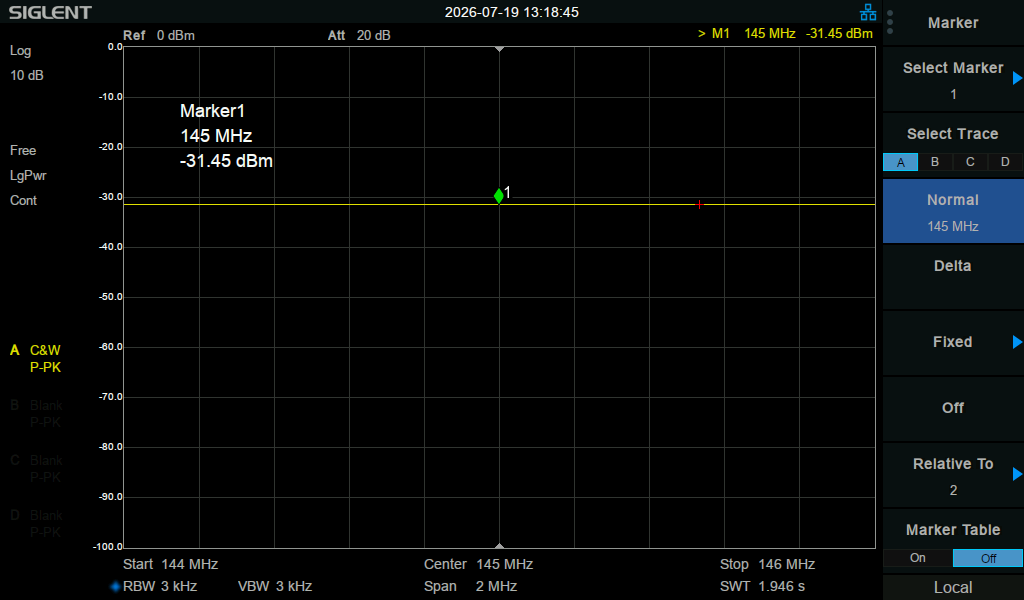Screen dimensions: 1024x600
Task: Click the 10 dB per division label
Action: pos(27,76)
